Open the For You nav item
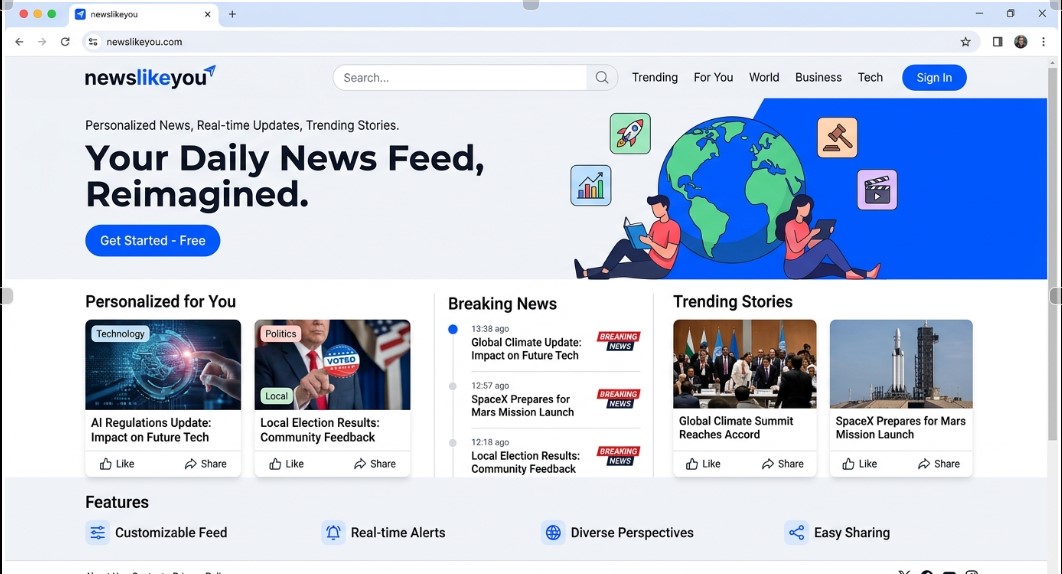Screen dimensions: 1062x574 click(x=713, y=77)
